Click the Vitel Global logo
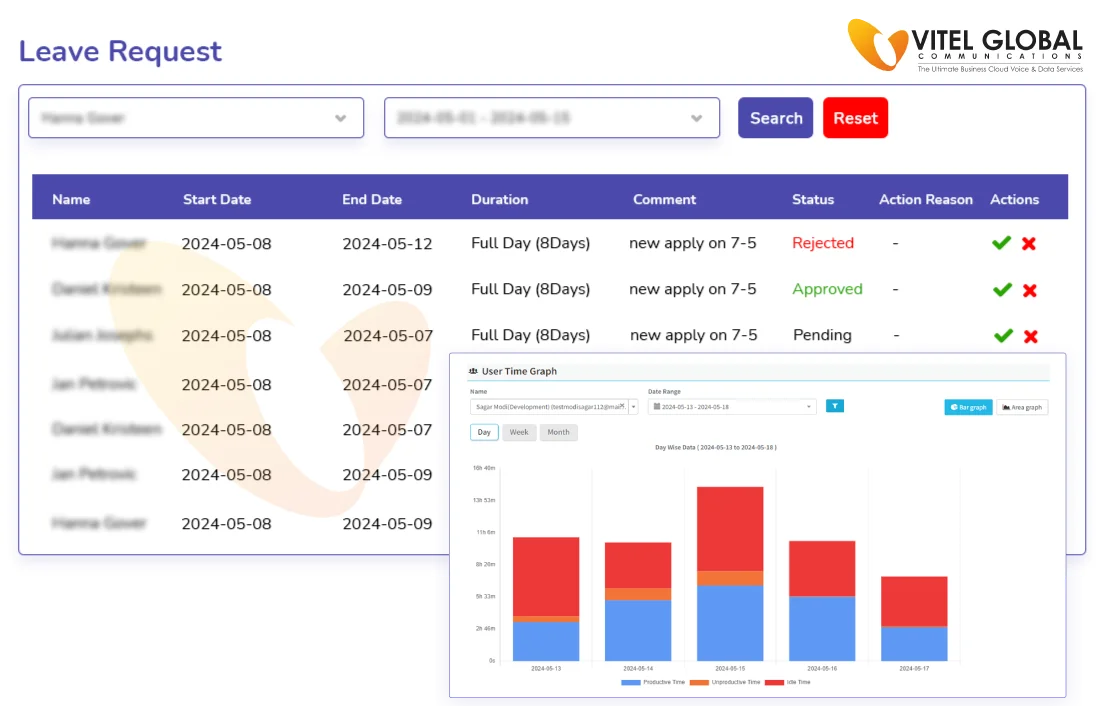Image resolution: width=1115 pixels, height=706 pixels. (x=965, y=45)
